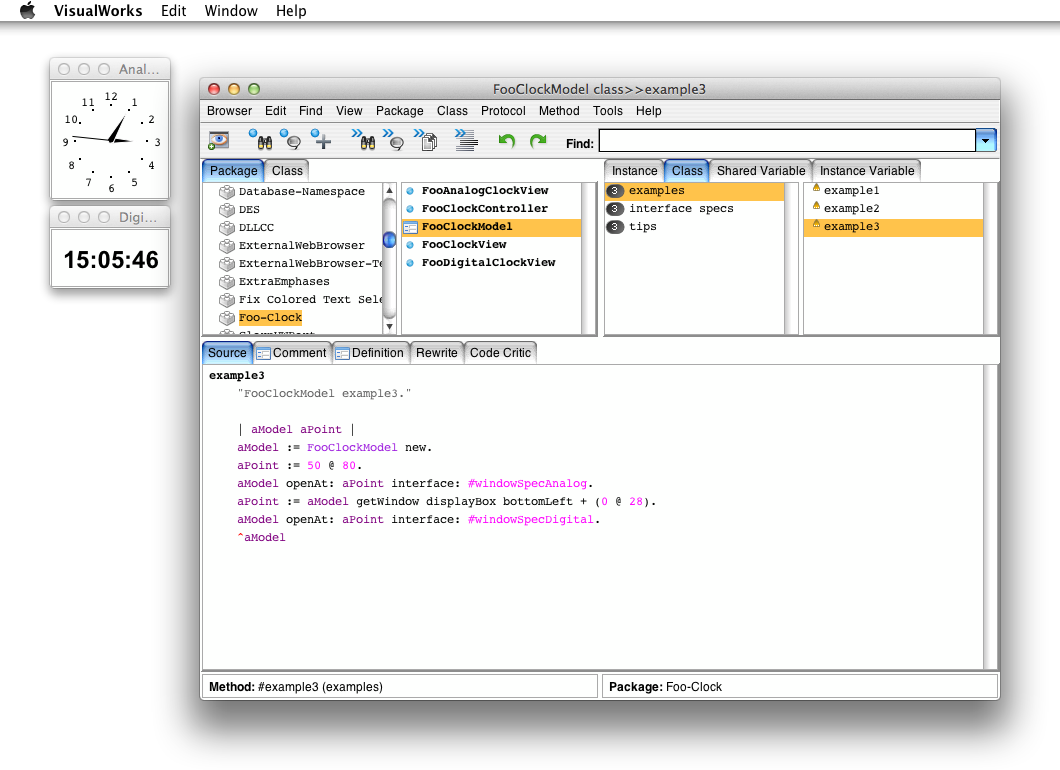Switch to the Instance tab

634,171
